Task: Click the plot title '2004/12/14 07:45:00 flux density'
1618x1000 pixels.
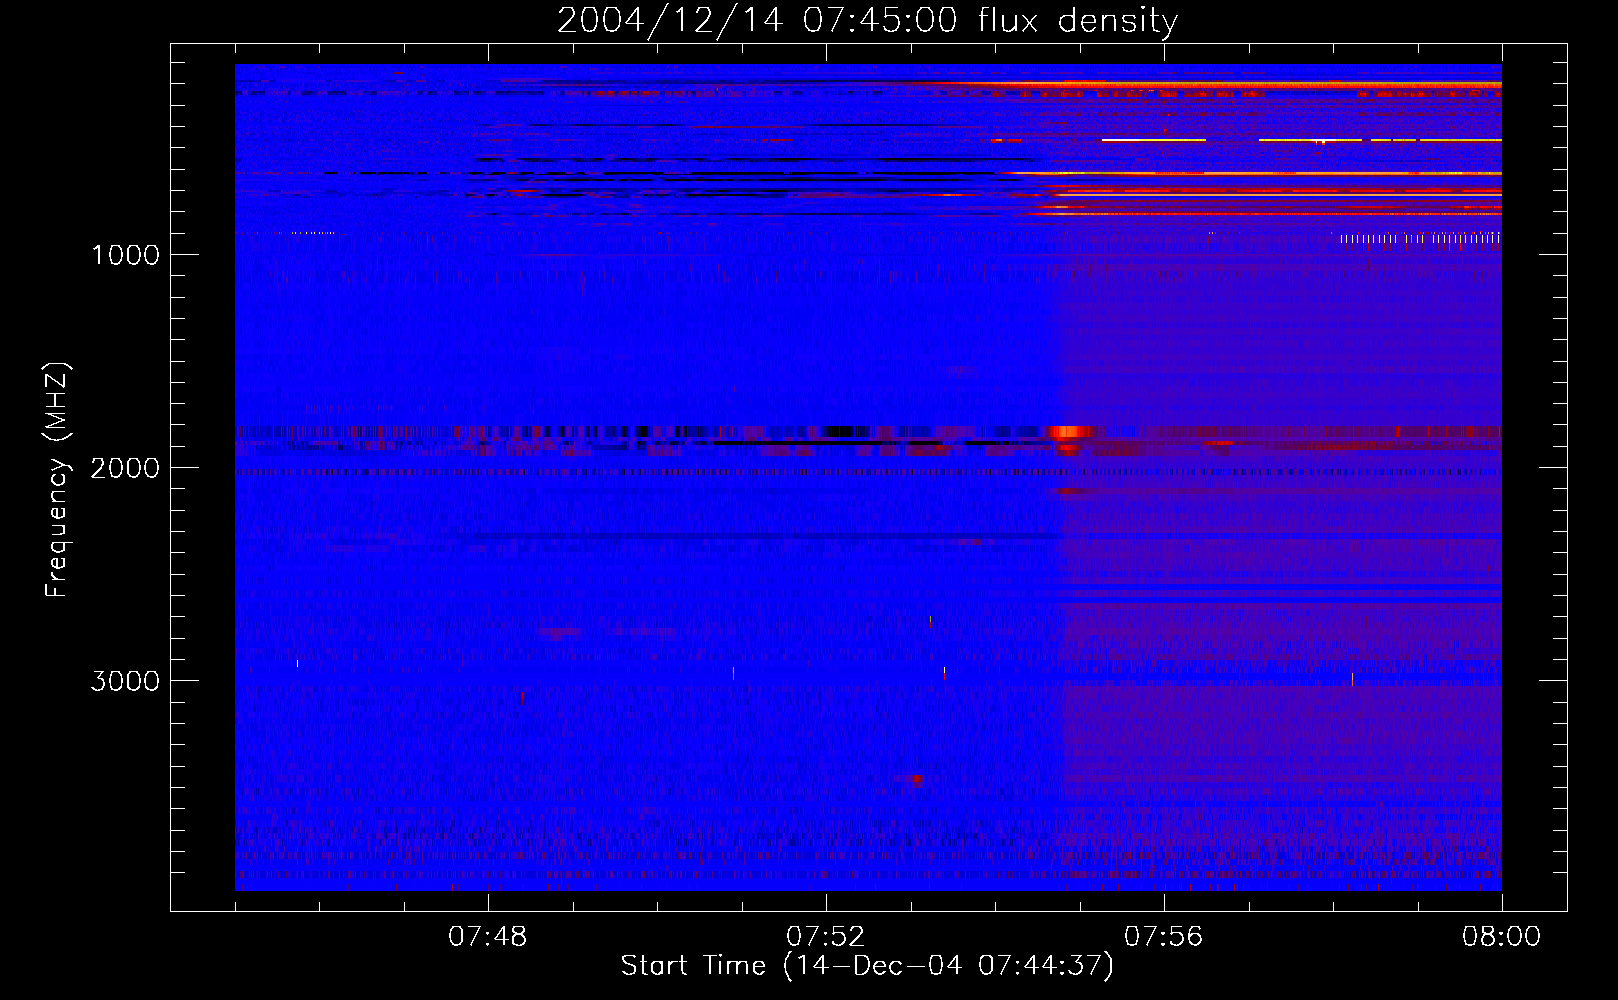Action: click(x=867, y=20)
